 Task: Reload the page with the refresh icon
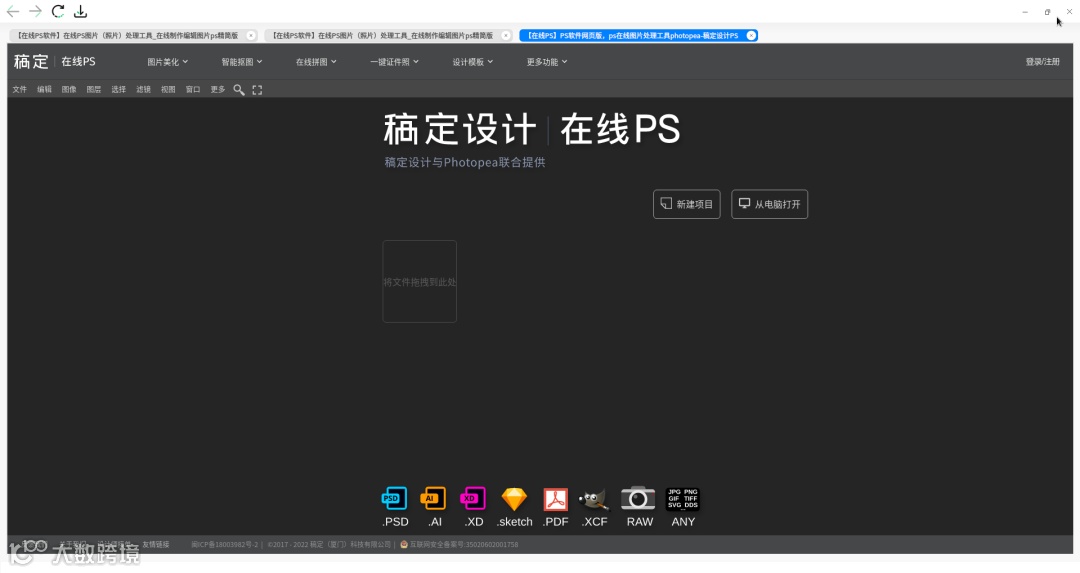point(58,11)
